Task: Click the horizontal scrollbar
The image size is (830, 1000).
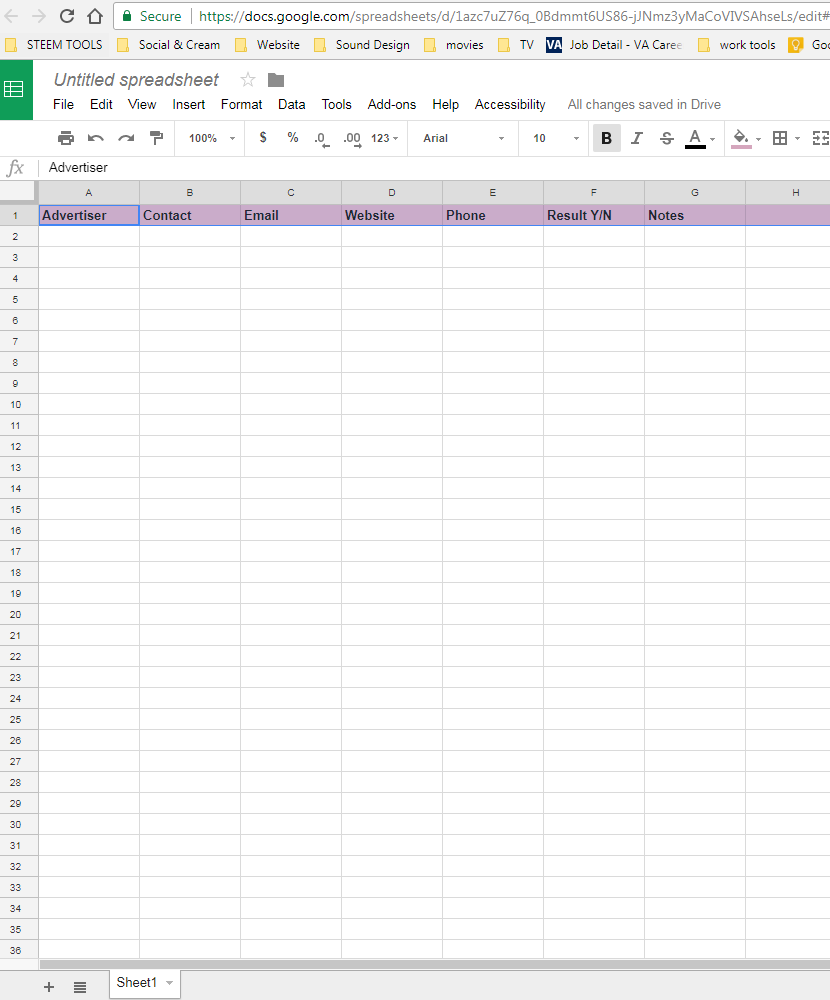Action: pyautogui.click(x=434, y=964)
